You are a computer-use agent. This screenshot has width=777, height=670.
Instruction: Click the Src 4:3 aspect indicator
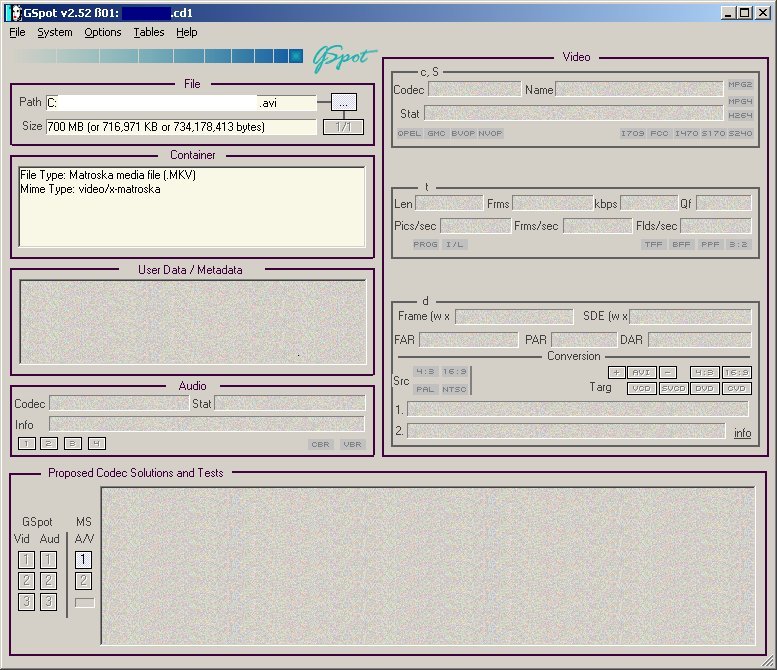tap(425, 372)
